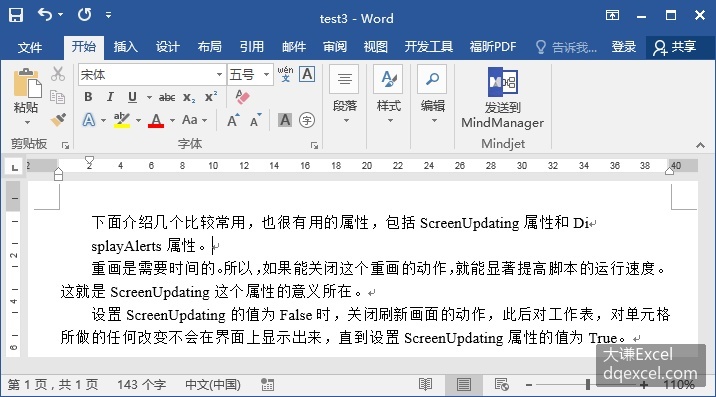This screenshot has width=716, height=397.
Task: Click the phonetic guide wén icon
Action: (x=285, y=74)
